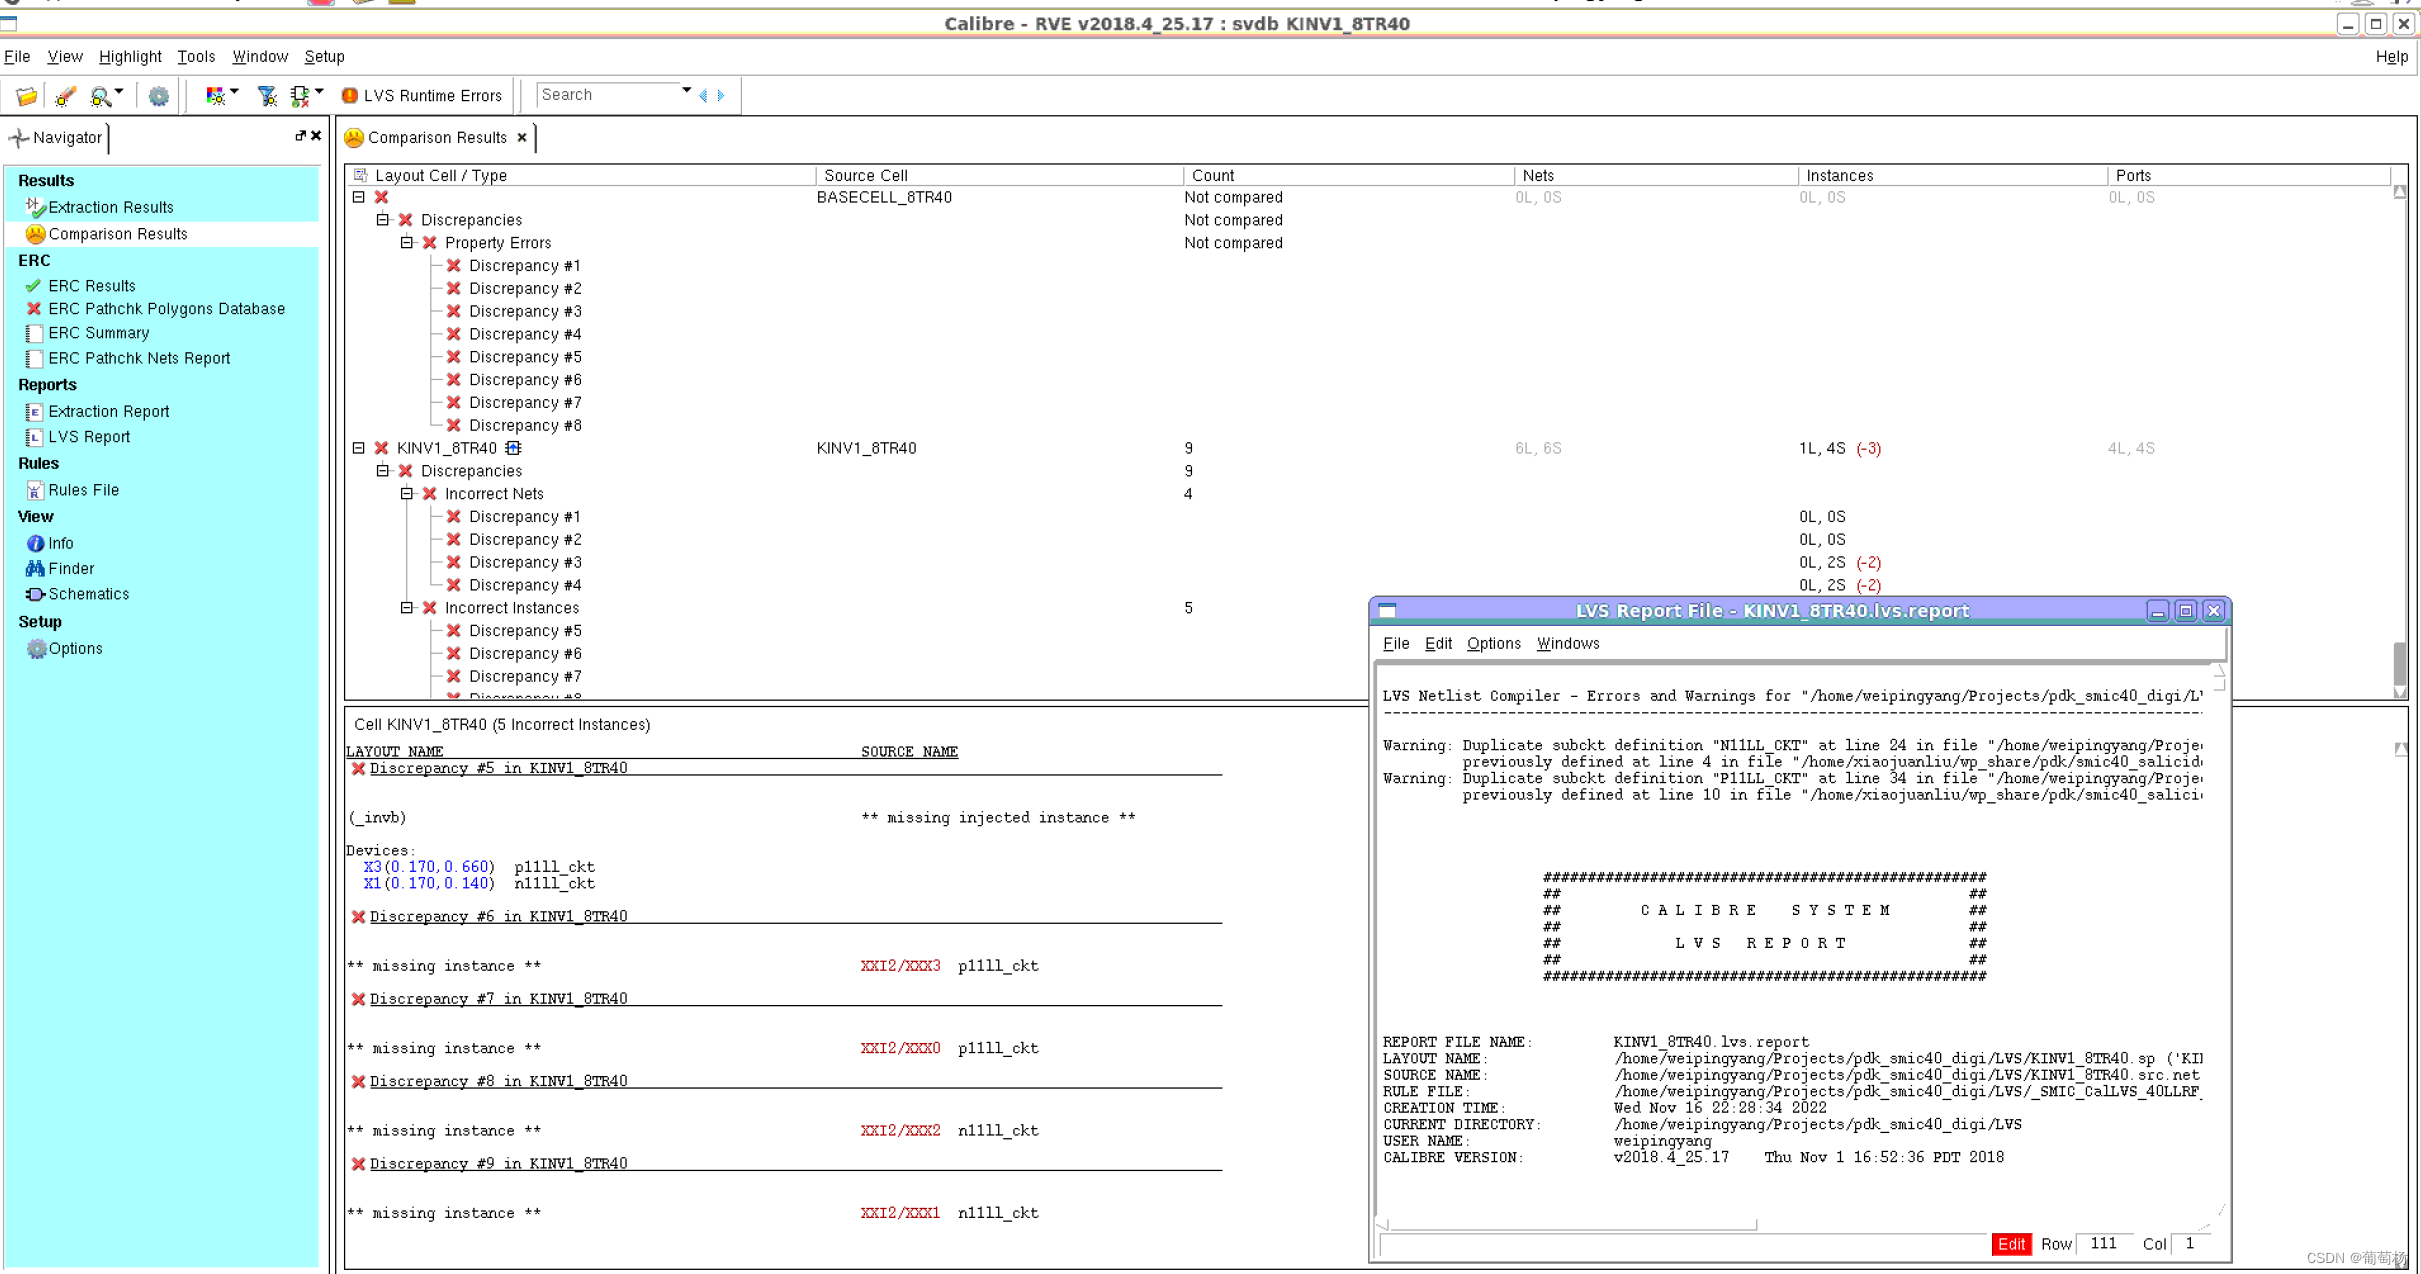Activate the zoom-to-highlight toolbar tool
Viewport: 2421px width, 1274px height.
(100, 95)
